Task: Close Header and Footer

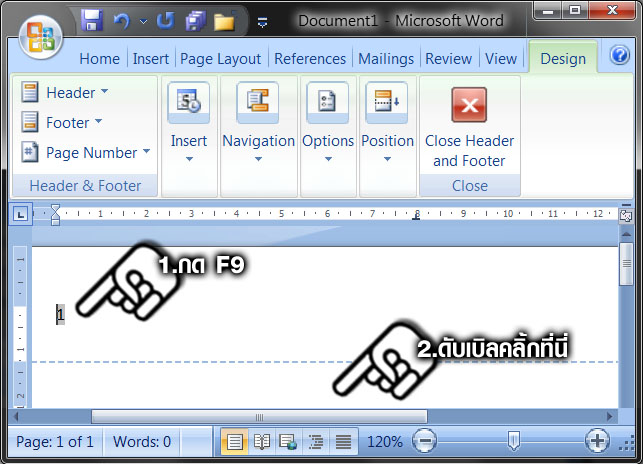Action: (470, 127)
